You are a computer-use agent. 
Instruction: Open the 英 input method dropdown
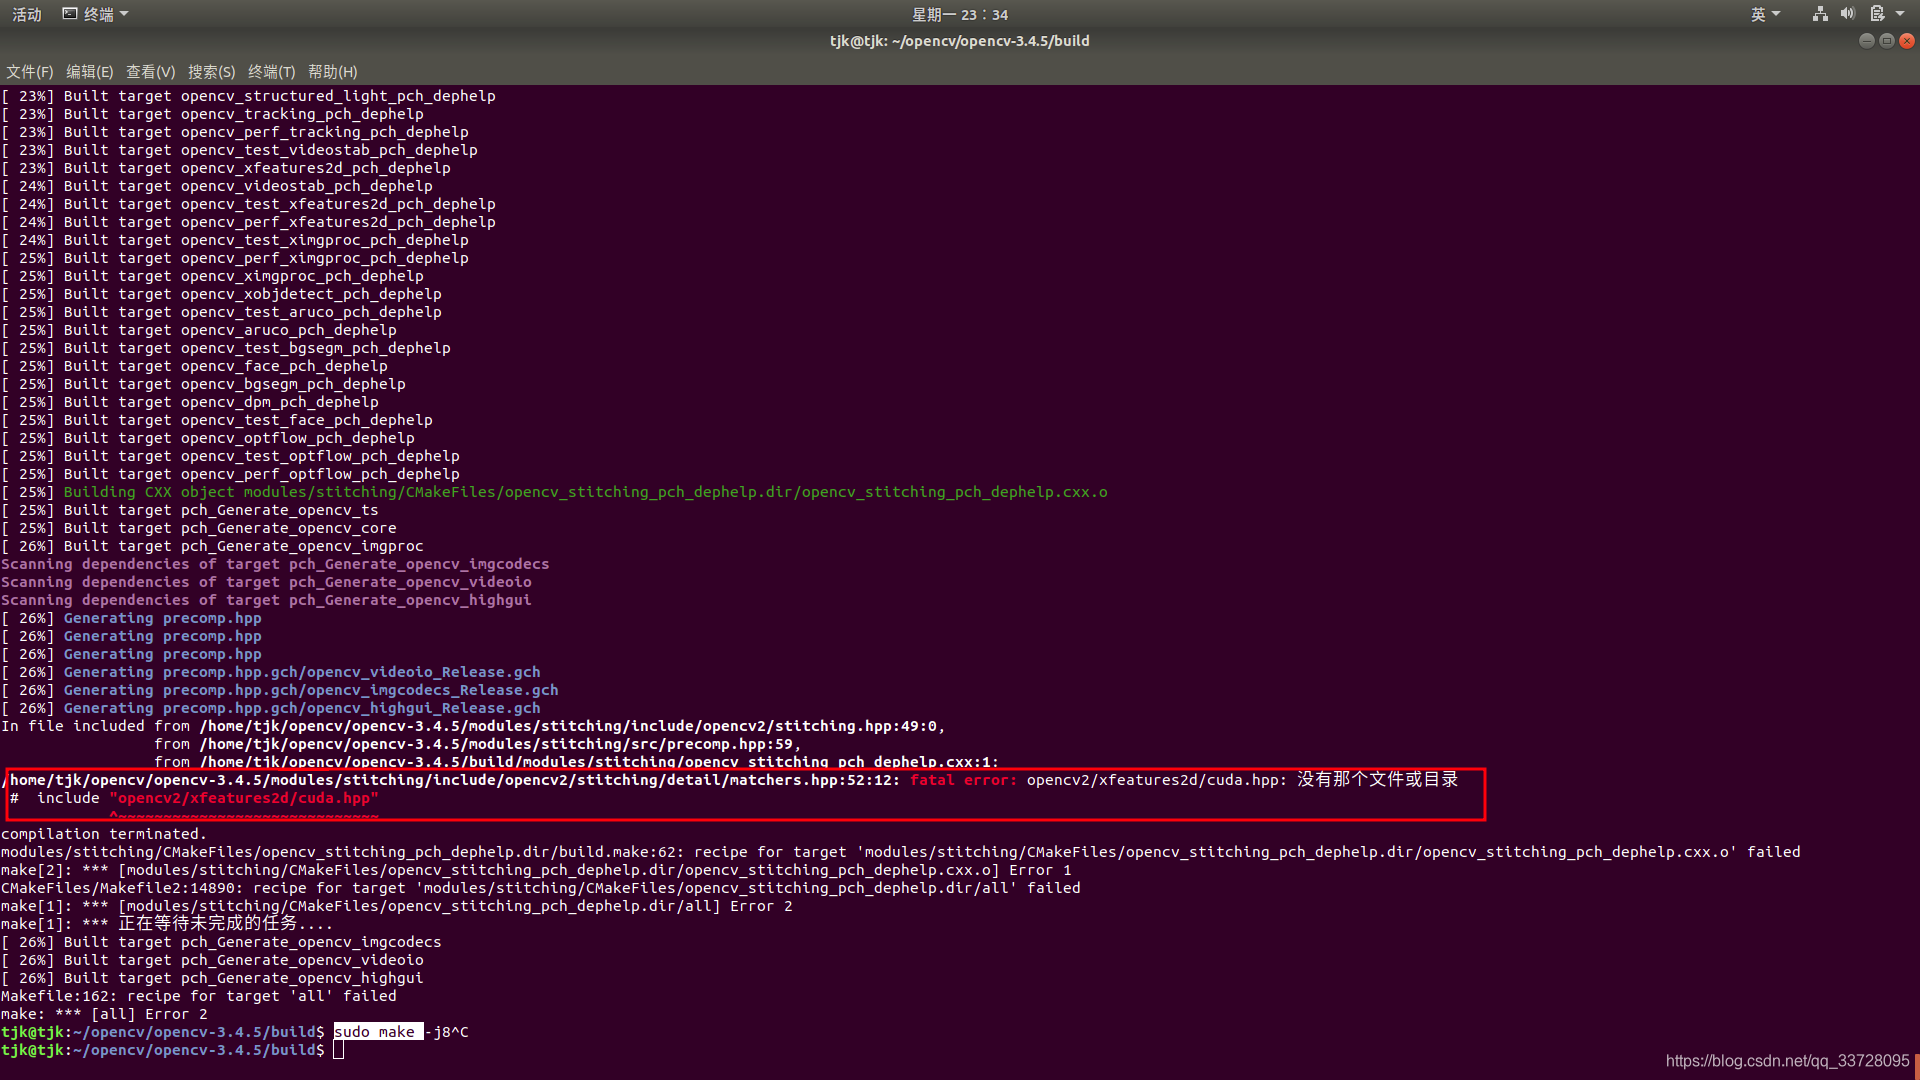[x=1765, y=14]
